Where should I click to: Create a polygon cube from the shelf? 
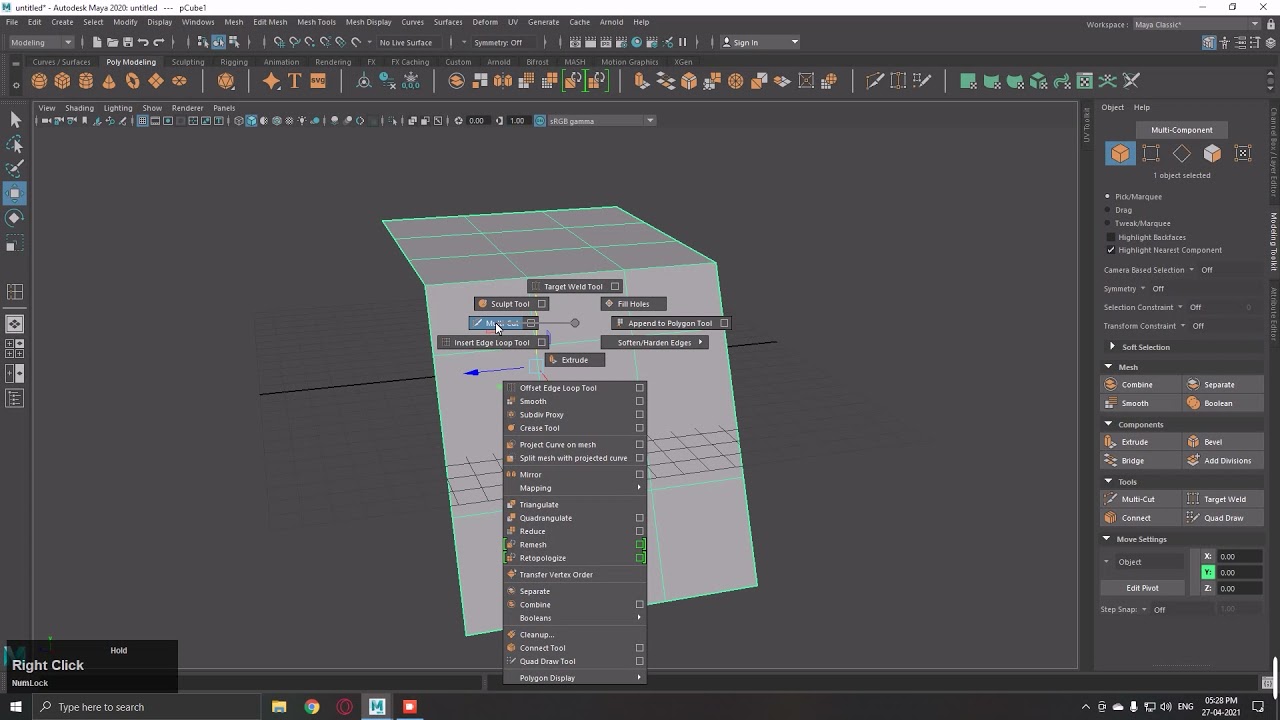point(62,81)
